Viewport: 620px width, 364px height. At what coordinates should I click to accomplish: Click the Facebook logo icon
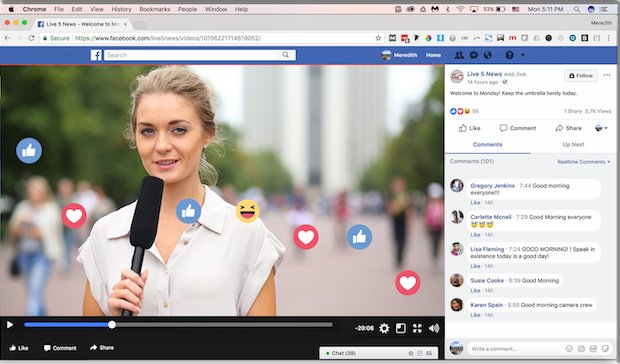point(96,55)
